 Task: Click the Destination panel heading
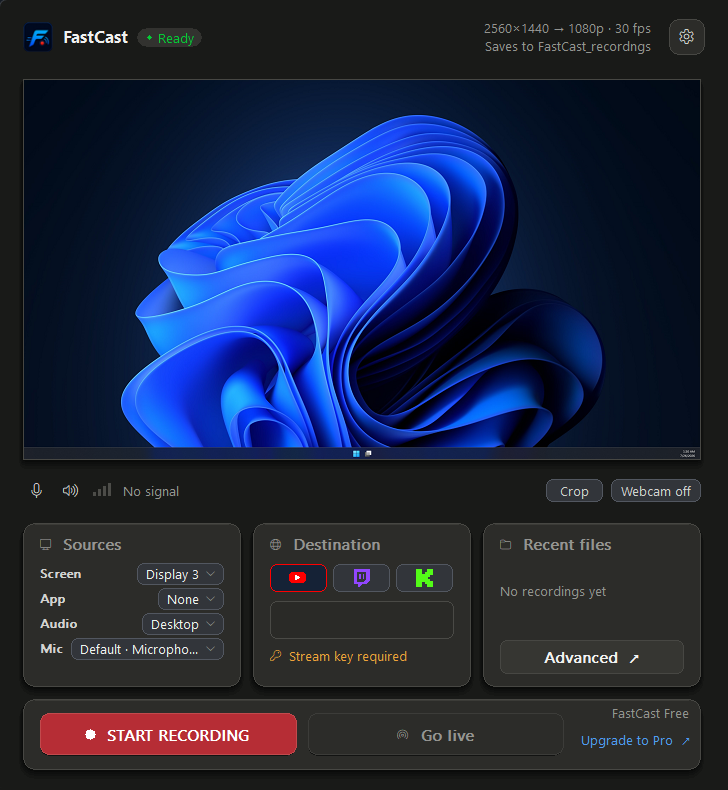(x=337, y=545)
